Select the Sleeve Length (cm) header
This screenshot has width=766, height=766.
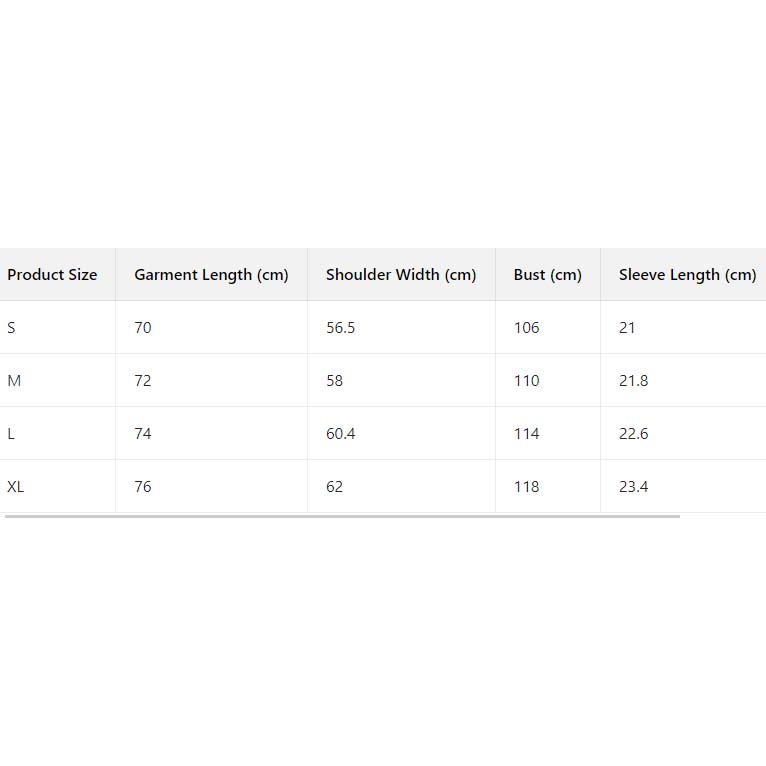687,275
